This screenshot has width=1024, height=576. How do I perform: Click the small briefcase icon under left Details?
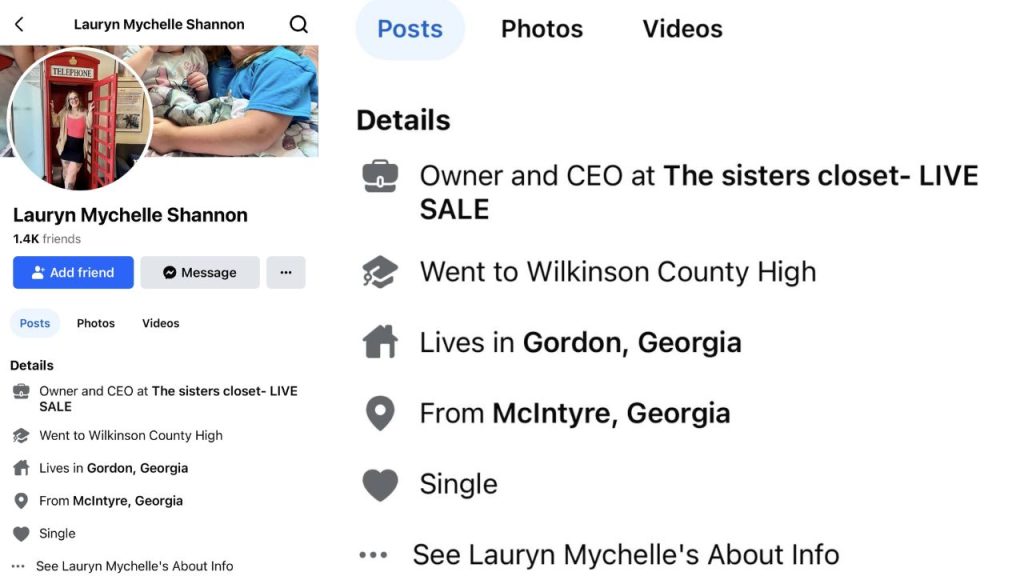tap(20, 392)
